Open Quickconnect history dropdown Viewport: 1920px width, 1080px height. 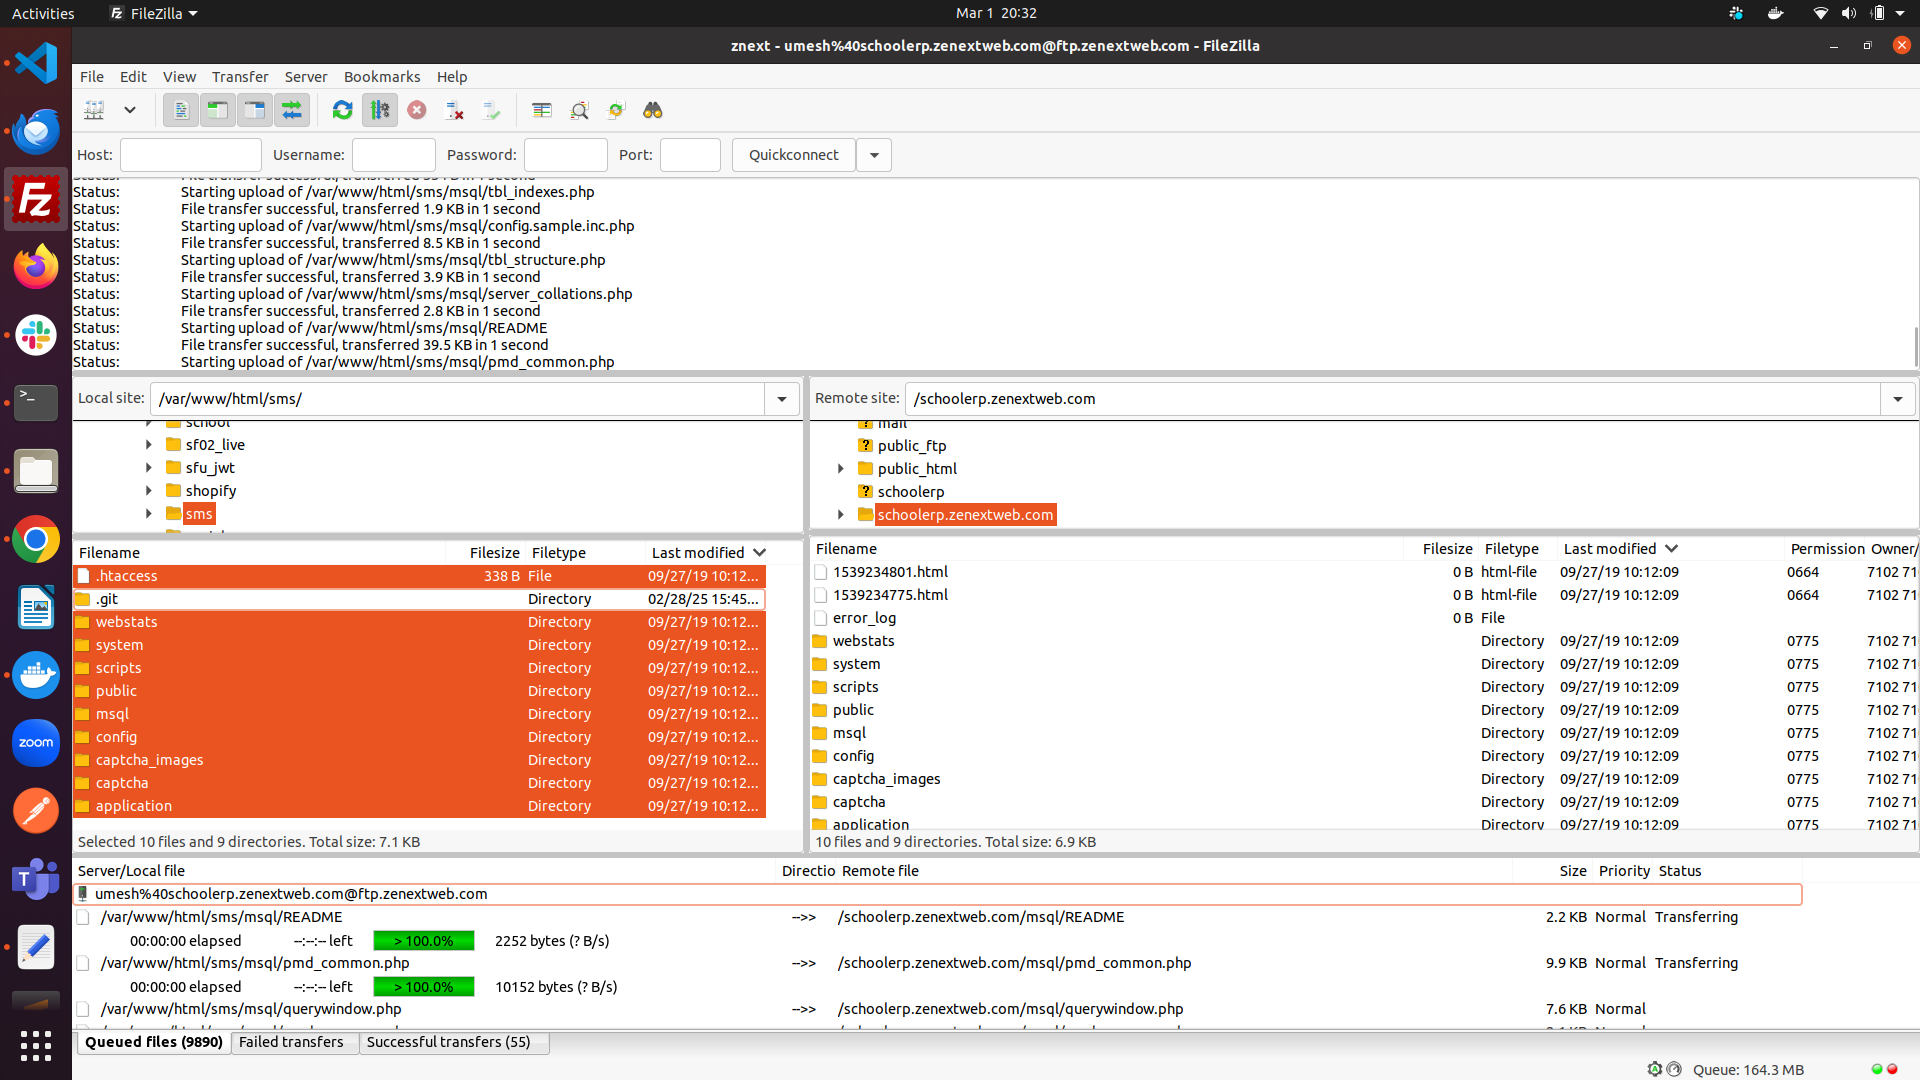pyautogui.click(x=874, y=155)
